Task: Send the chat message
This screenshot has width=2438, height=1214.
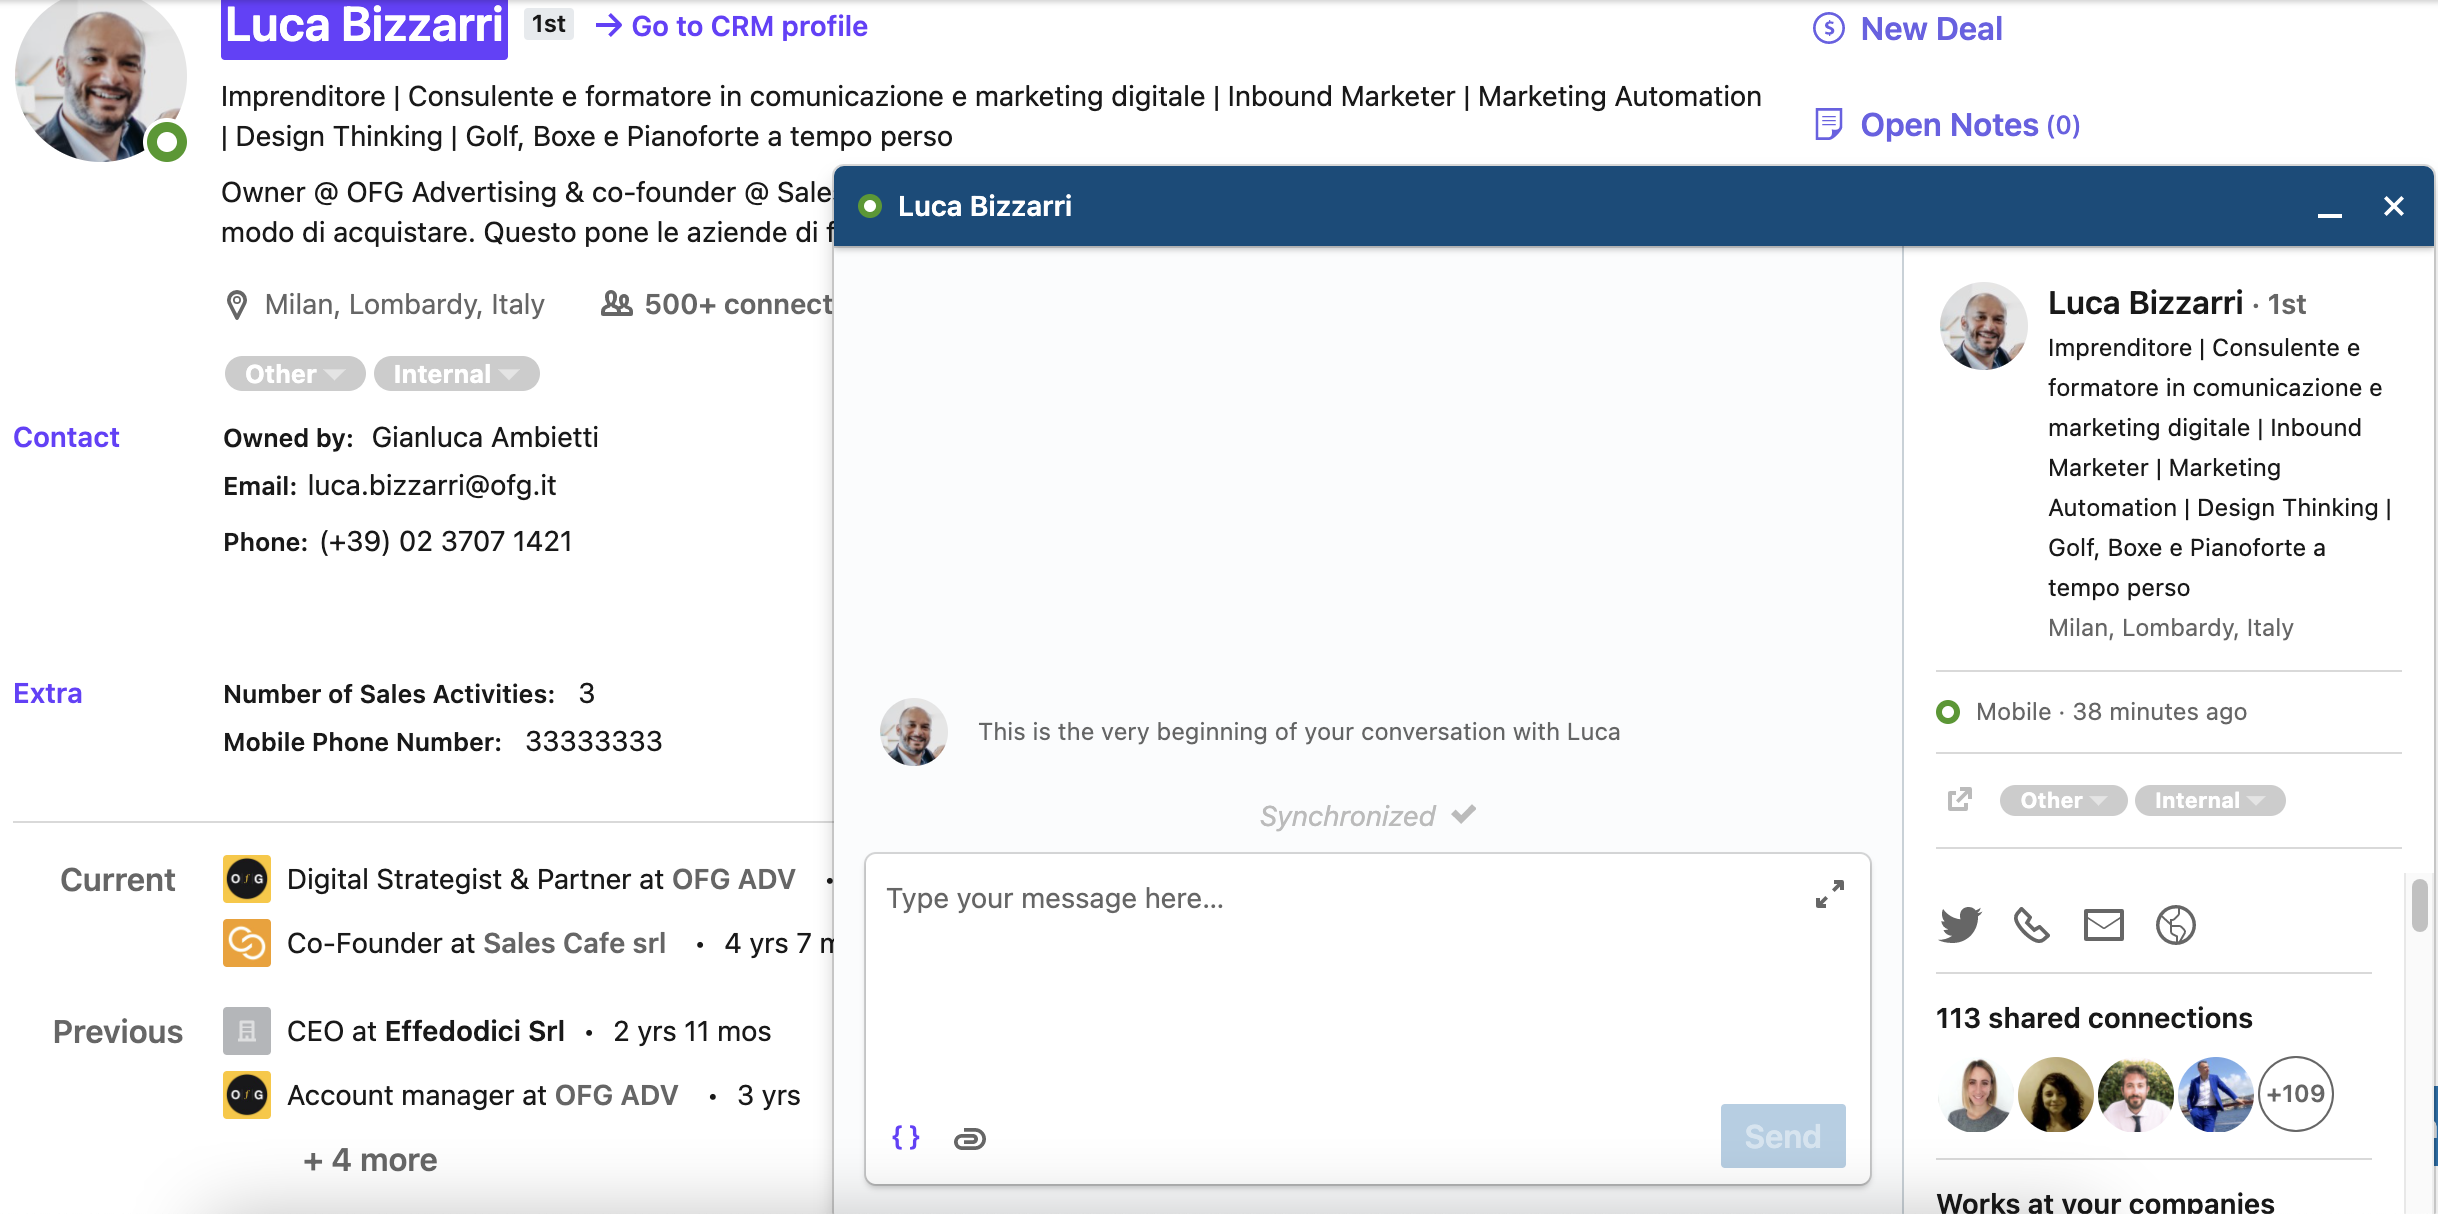Action: [1783, 1136]
